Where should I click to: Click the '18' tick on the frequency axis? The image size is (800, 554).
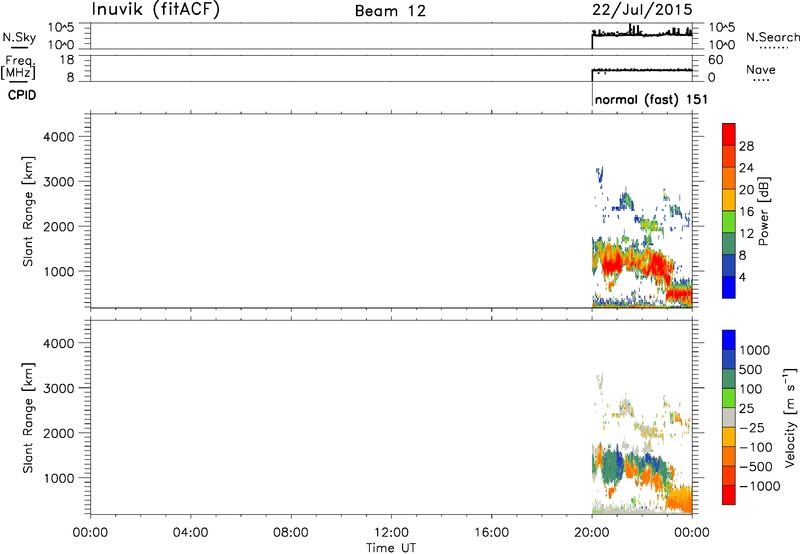68,60
